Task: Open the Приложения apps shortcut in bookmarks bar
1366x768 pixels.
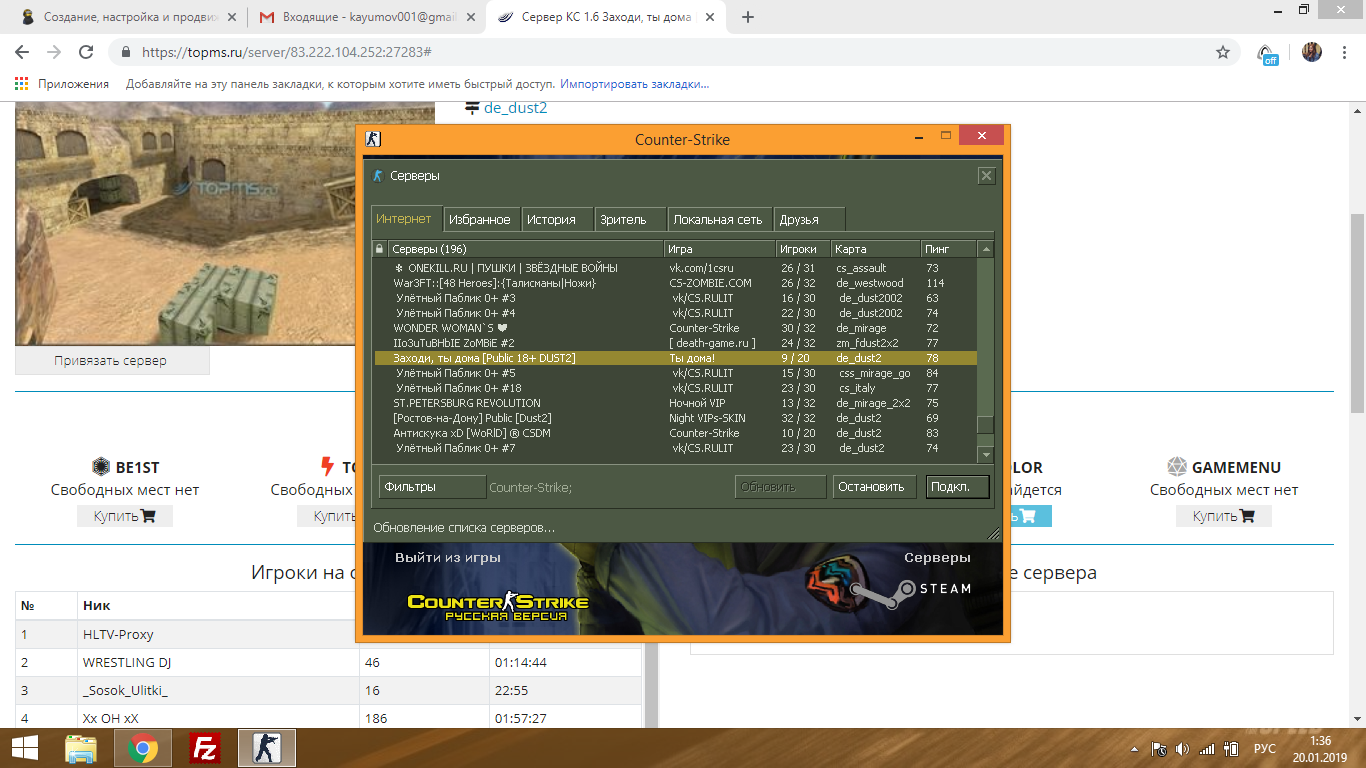Action: 62,84
